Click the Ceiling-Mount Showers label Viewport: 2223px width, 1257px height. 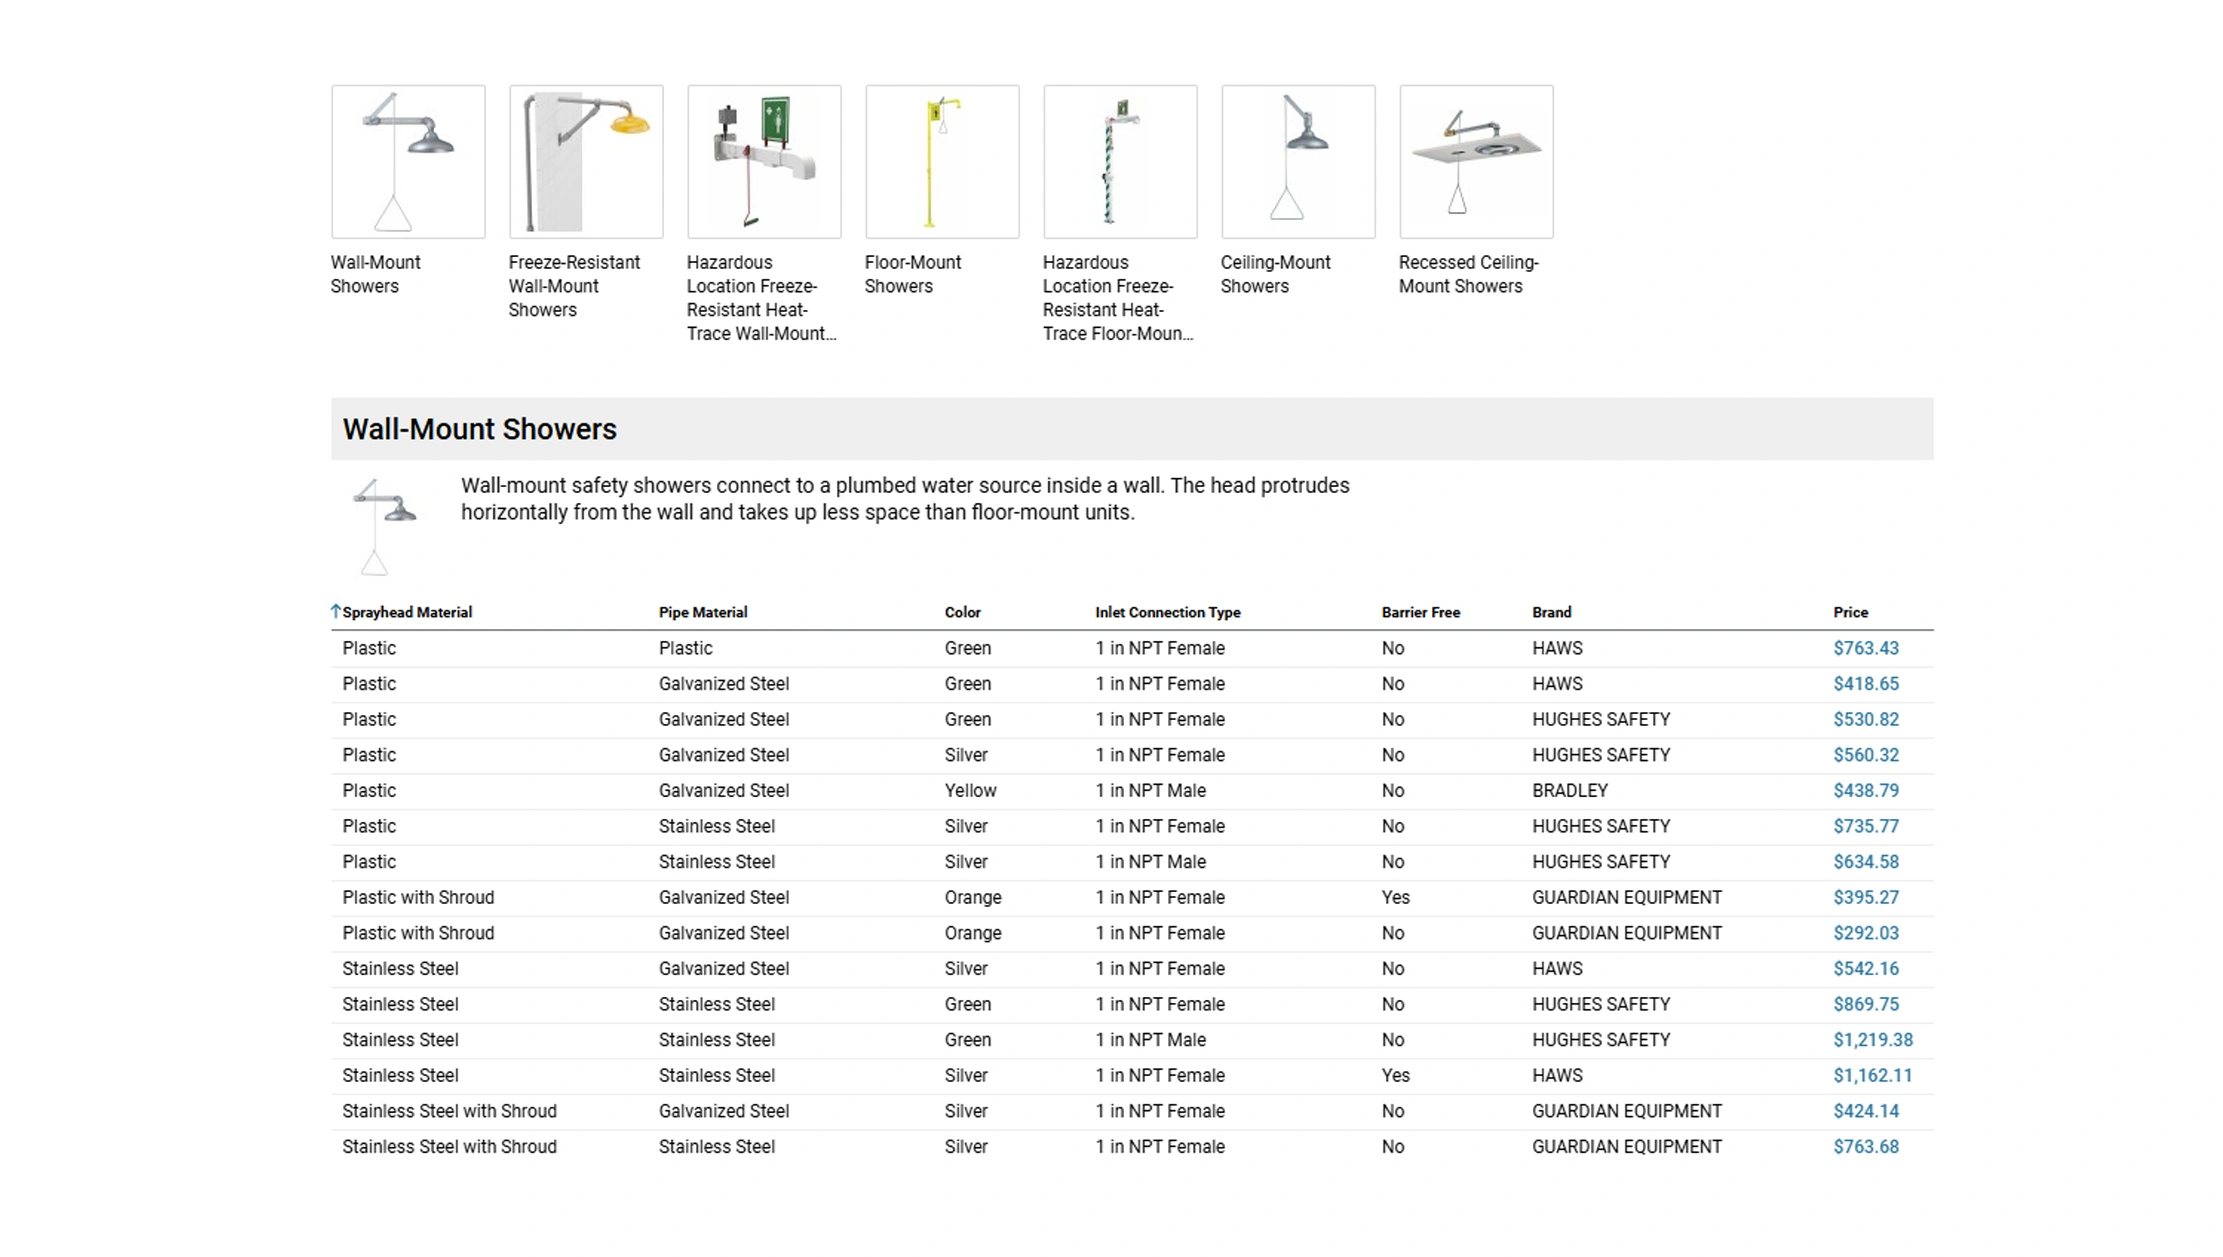[1275, 274]
